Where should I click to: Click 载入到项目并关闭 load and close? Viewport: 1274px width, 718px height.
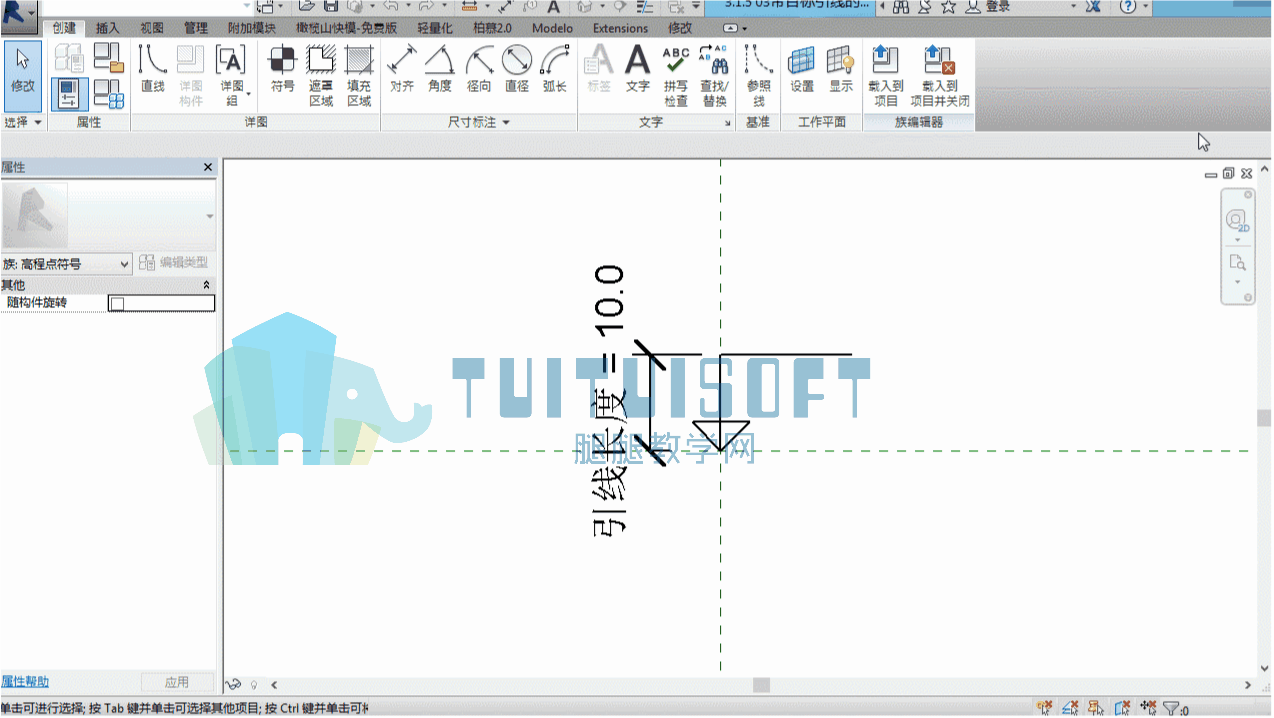click(x=940, y=76)
